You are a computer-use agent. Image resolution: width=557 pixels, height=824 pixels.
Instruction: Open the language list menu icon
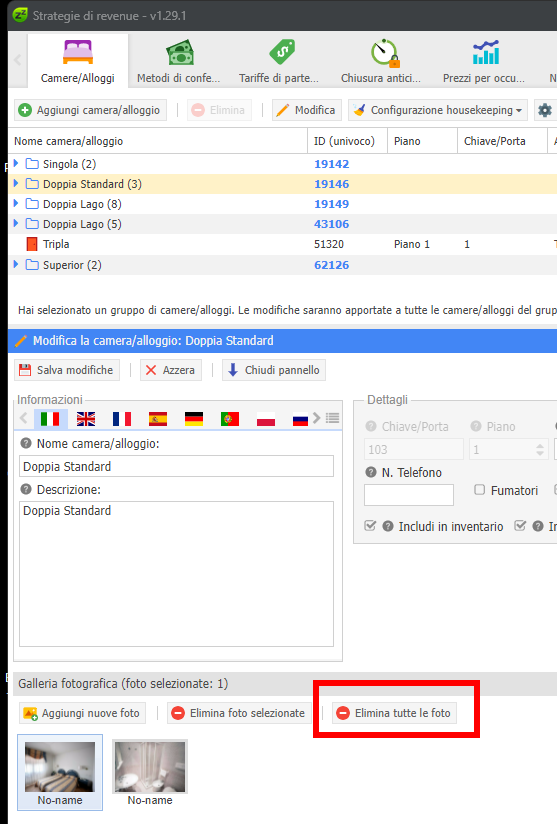click(332, 418)
